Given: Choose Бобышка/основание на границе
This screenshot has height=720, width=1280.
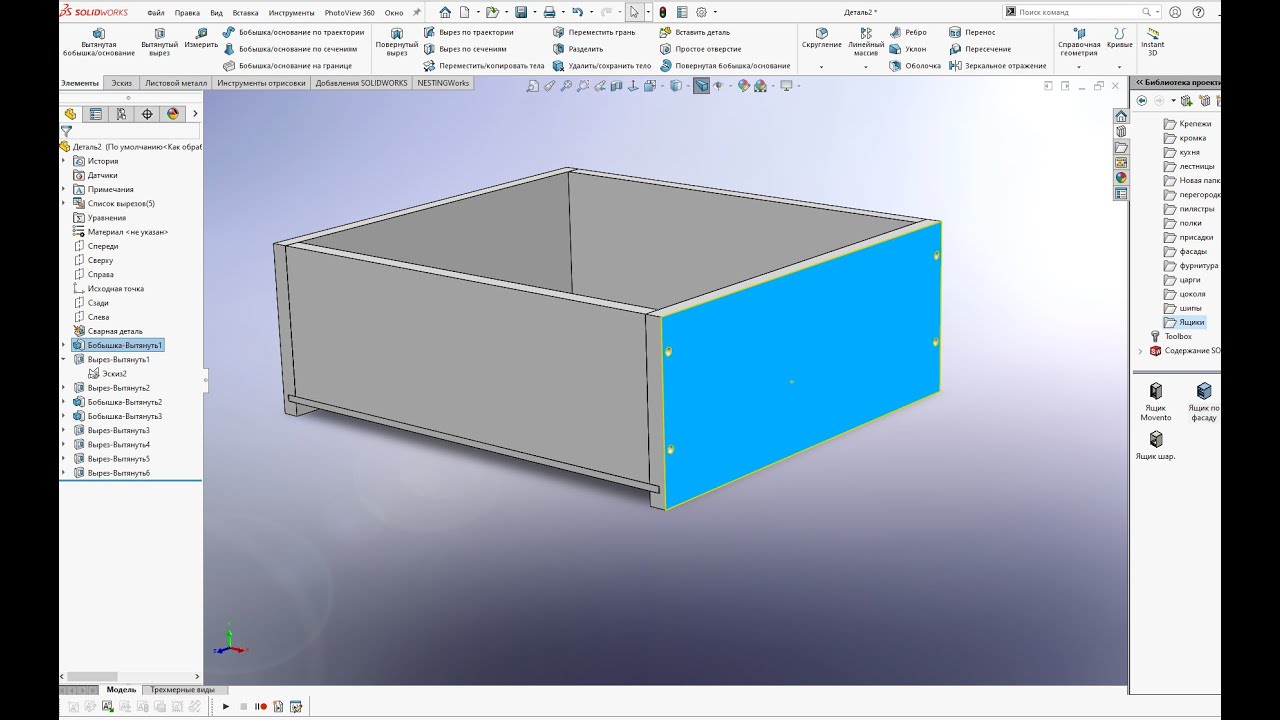Looking at the screenshot, I should [x=287, y=66].
